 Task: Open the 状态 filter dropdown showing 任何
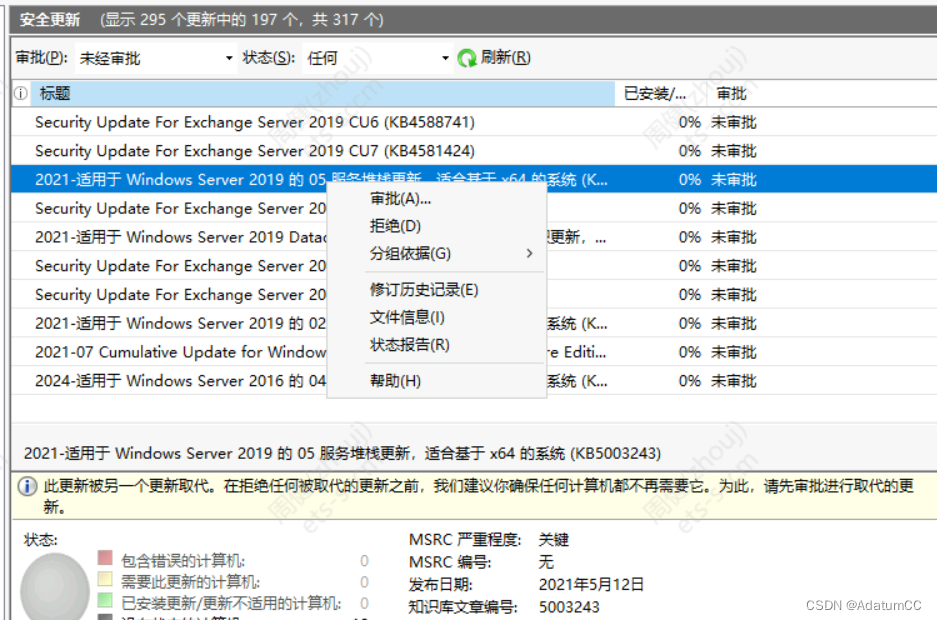click(444, 58)
